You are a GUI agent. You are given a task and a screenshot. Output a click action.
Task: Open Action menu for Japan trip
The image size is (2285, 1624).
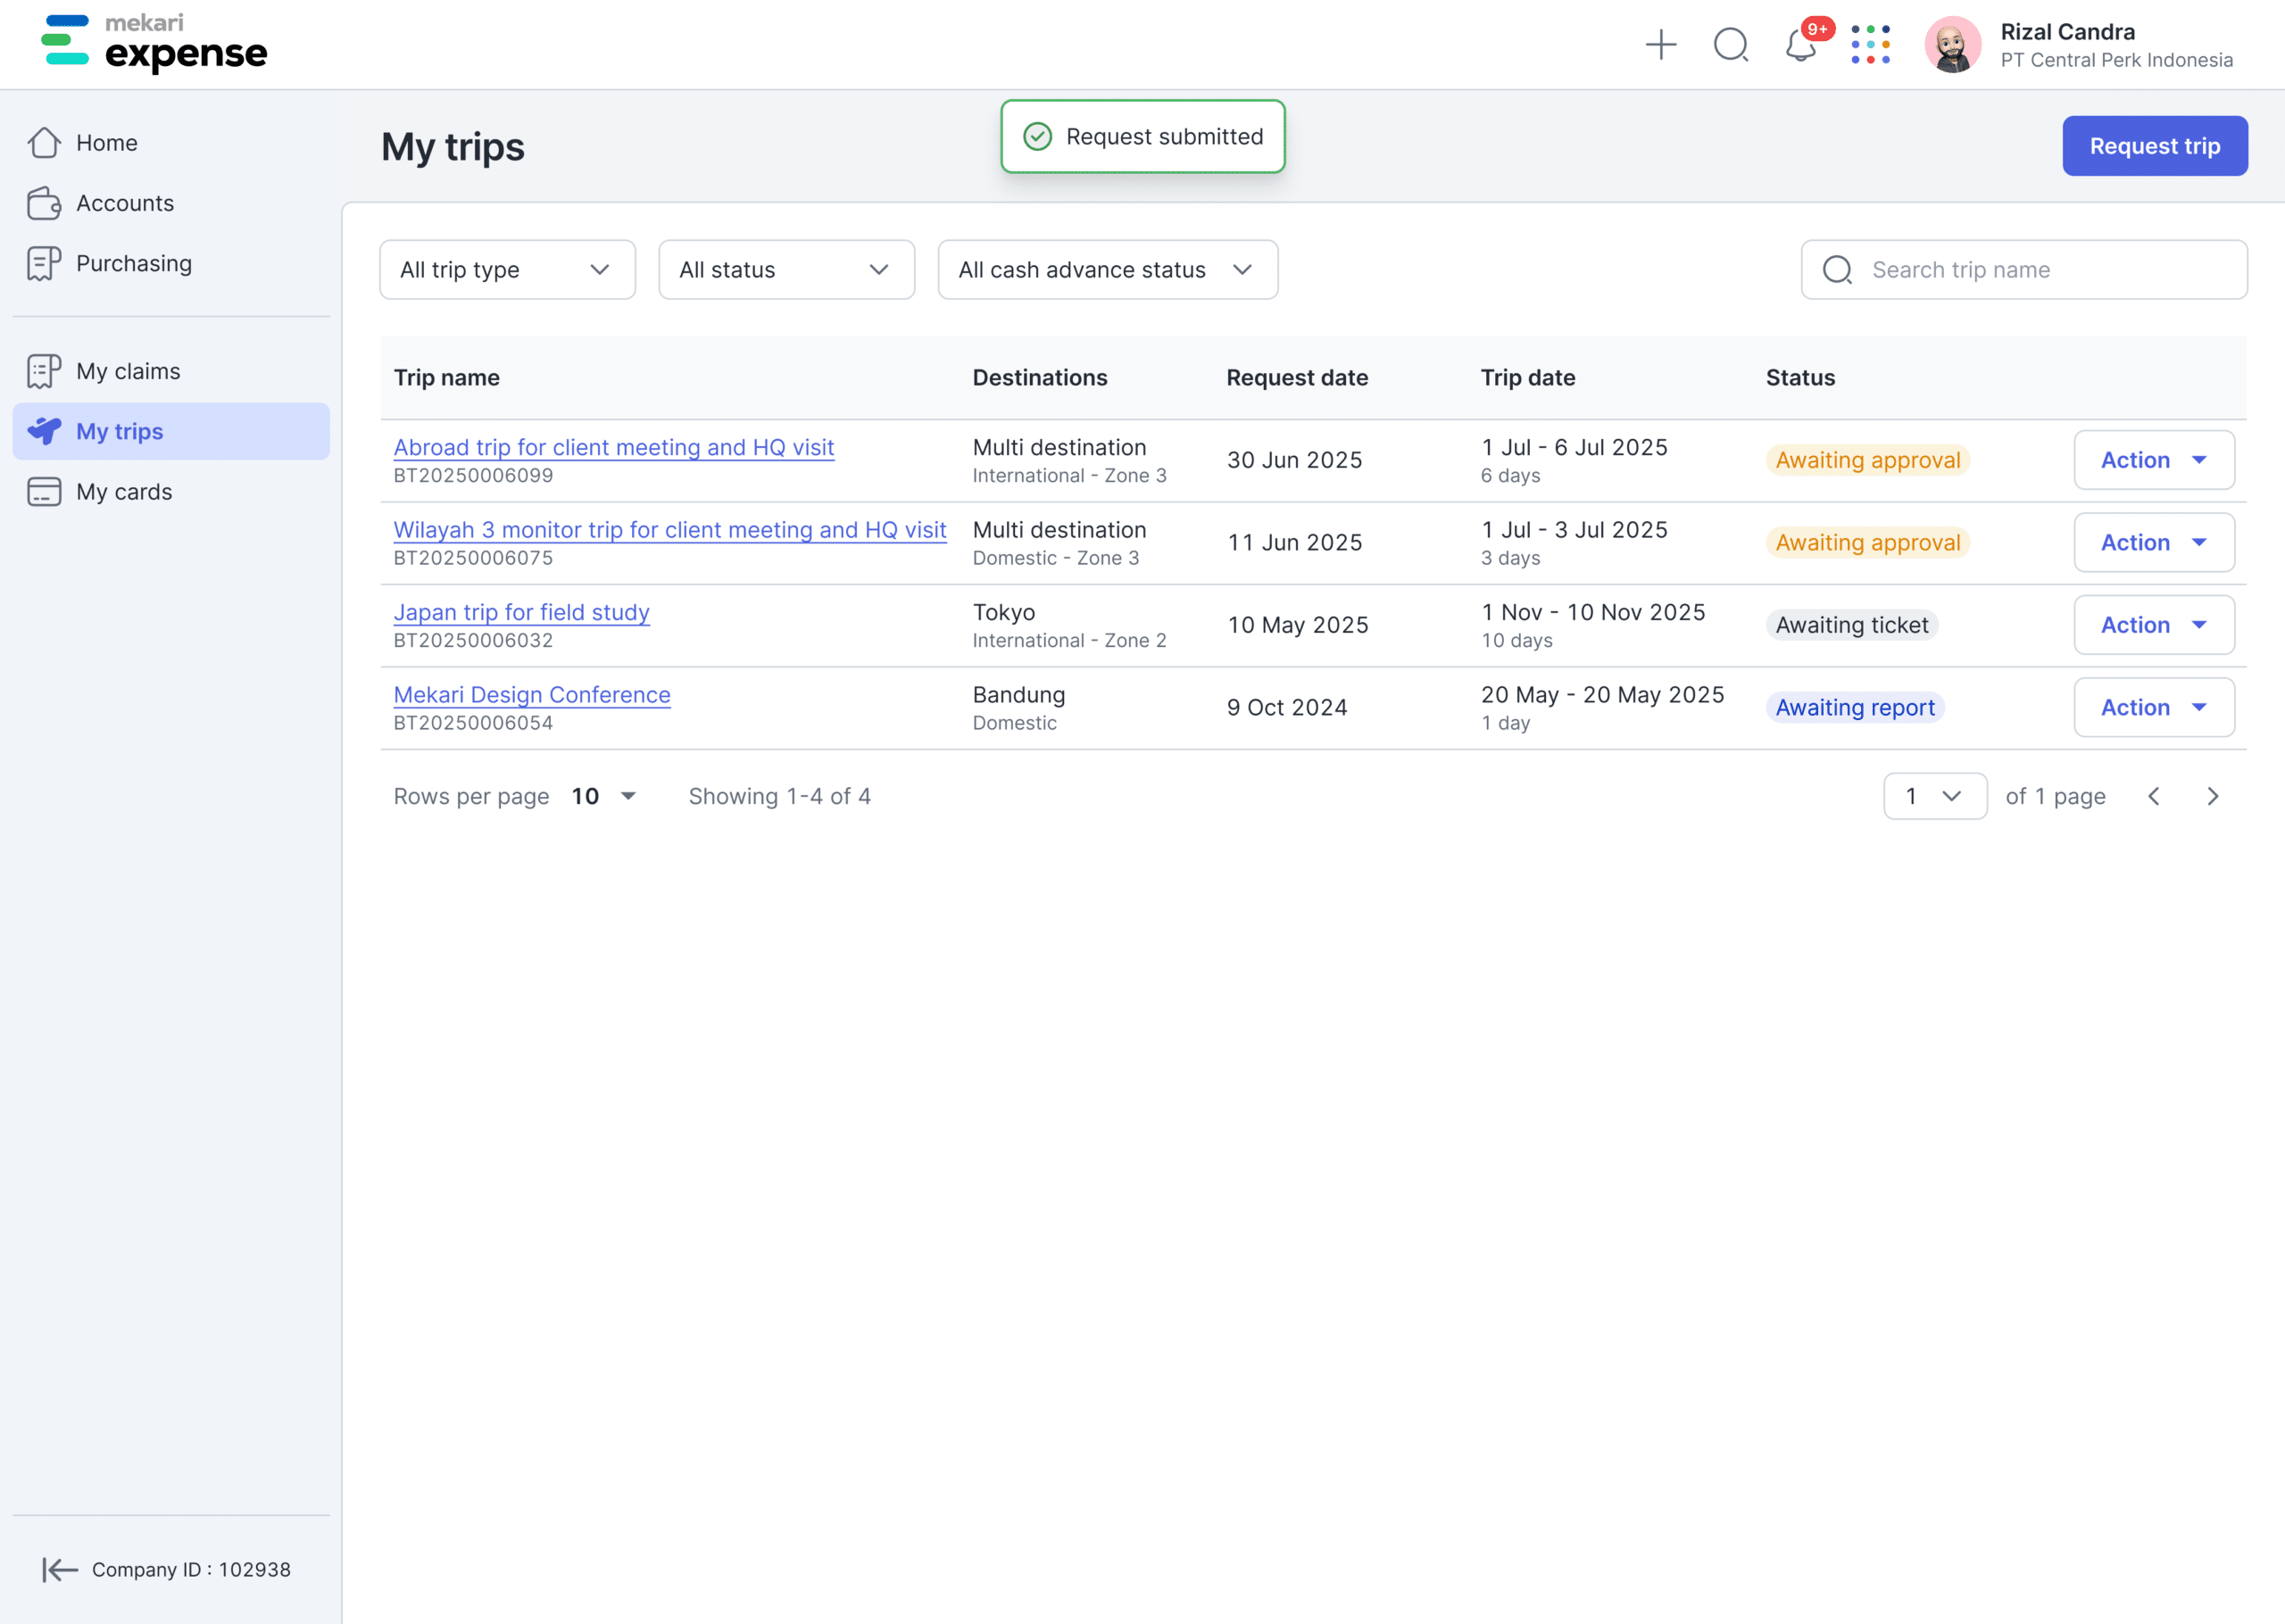pyautogui.click(x=2153, y=625)
